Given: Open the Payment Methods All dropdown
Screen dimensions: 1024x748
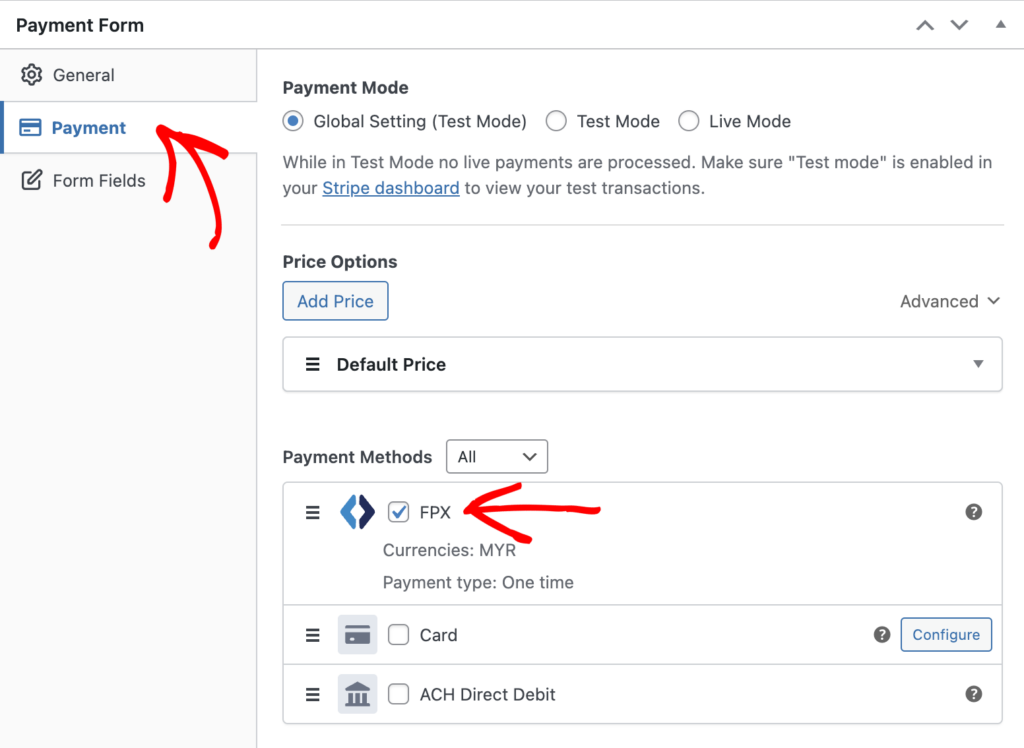Looking at the screenshot, I should 497,456.
